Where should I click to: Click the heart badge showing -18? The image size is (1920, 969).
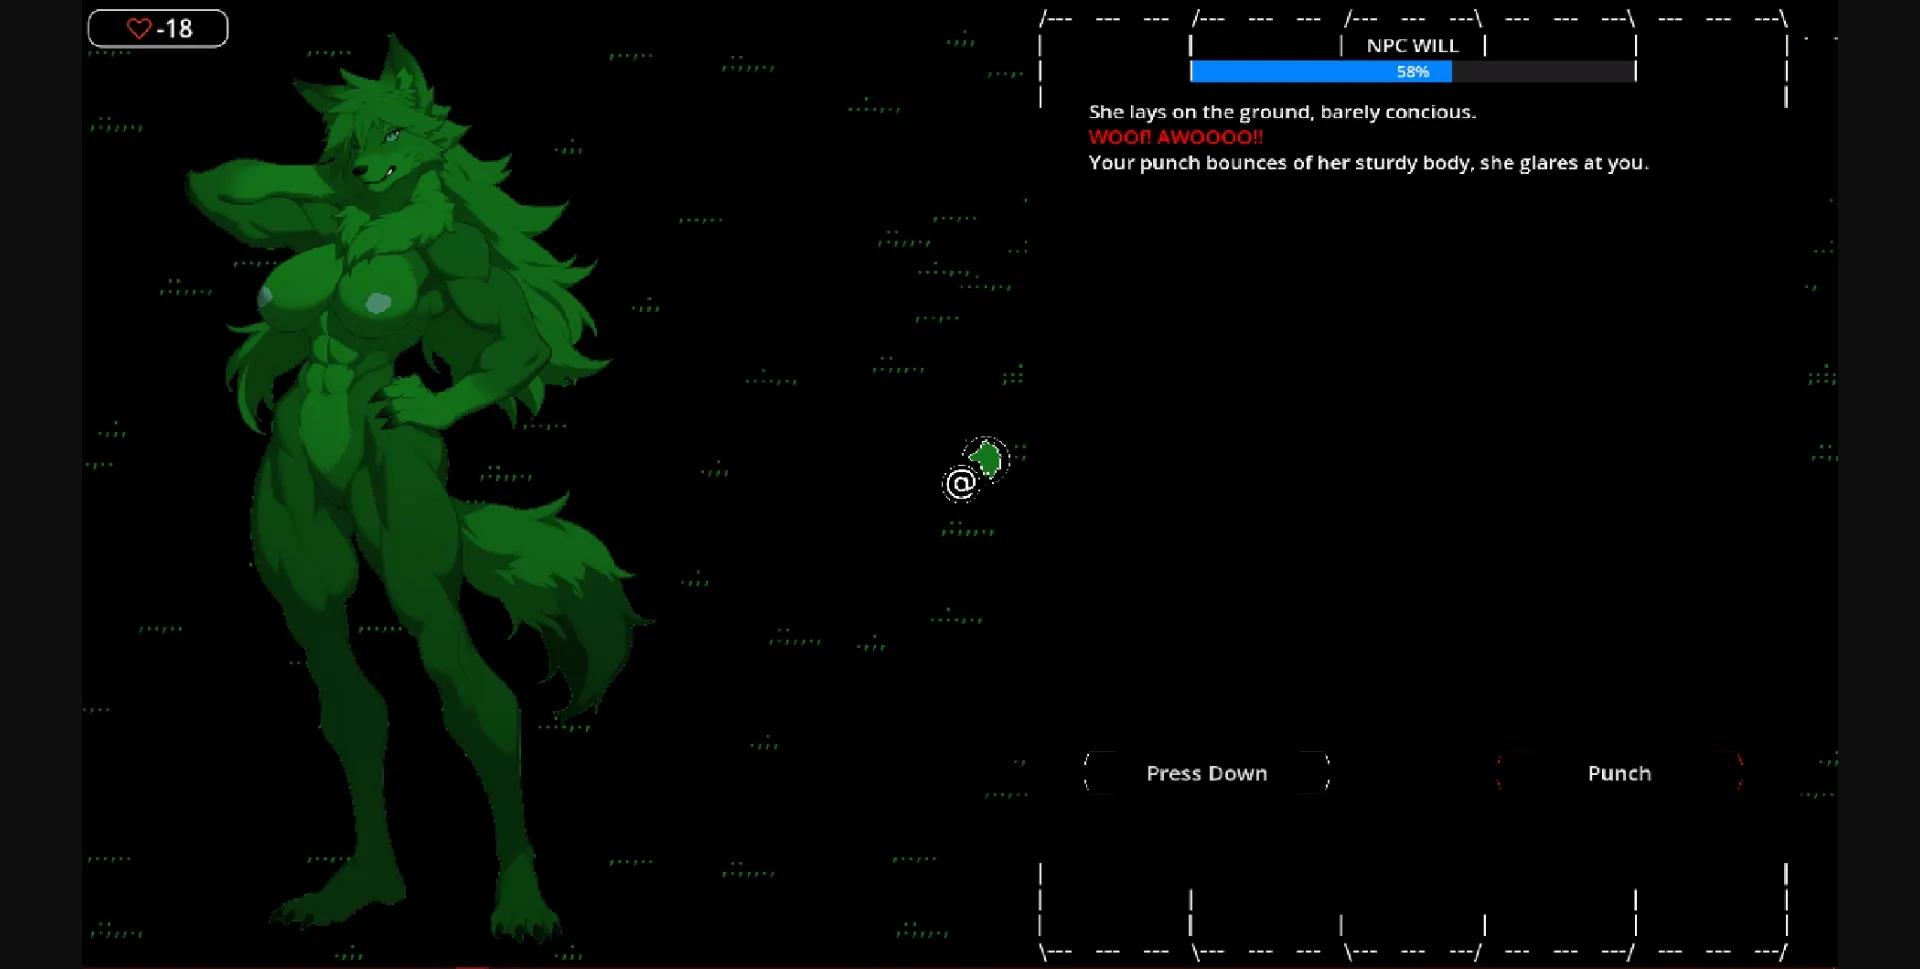157,28
